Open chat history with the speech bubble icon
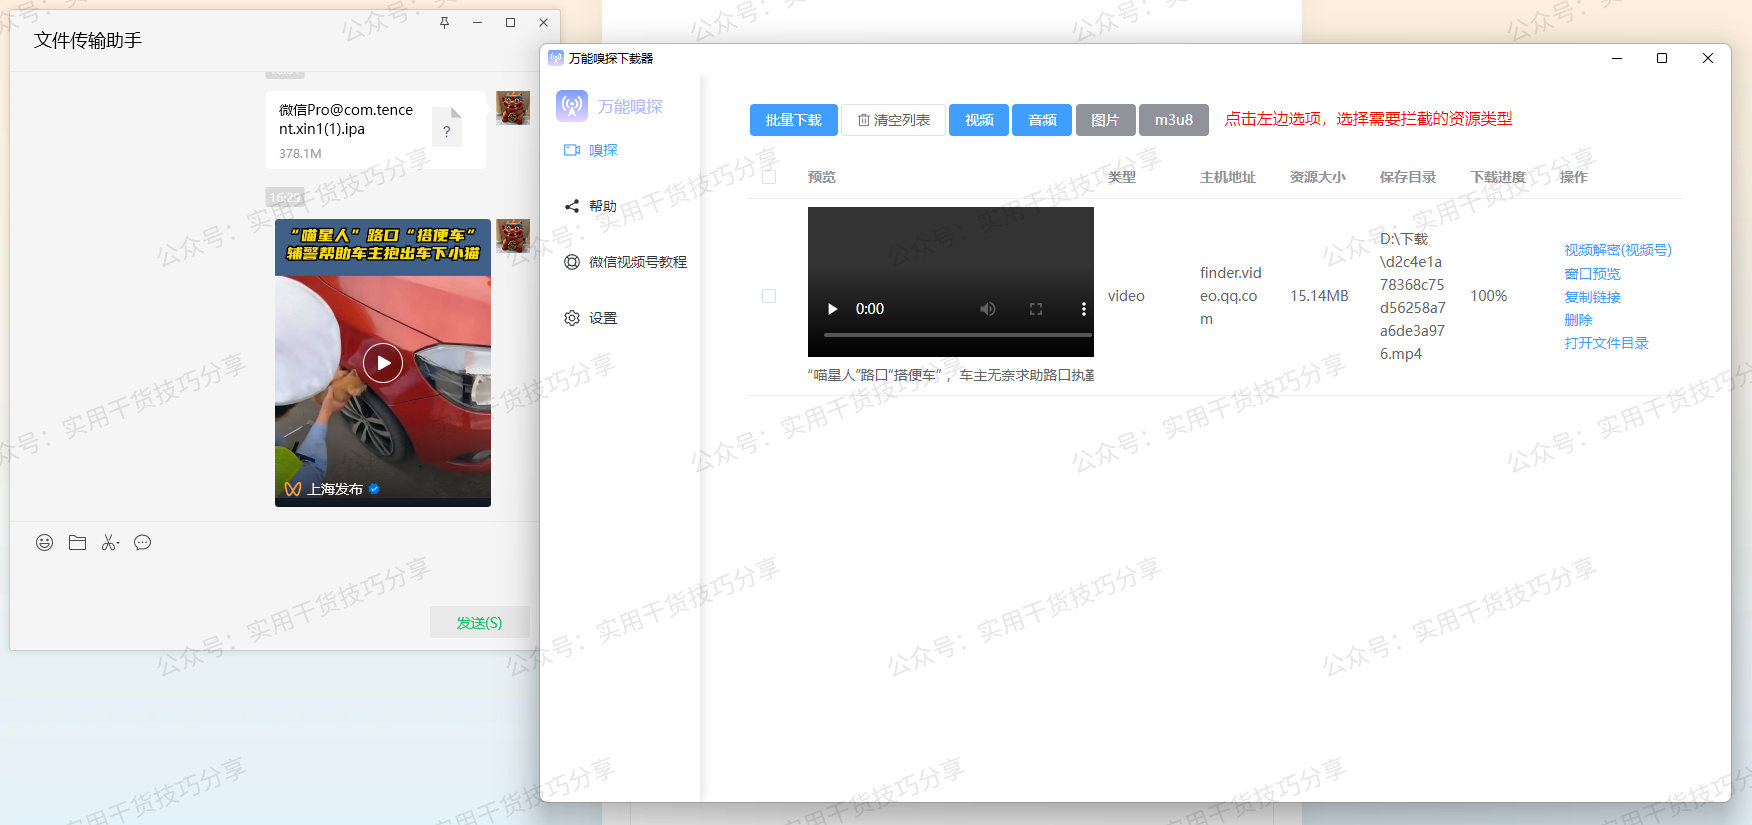The width and height of the screenshot is (1752, 825). [x=143, y=543]
